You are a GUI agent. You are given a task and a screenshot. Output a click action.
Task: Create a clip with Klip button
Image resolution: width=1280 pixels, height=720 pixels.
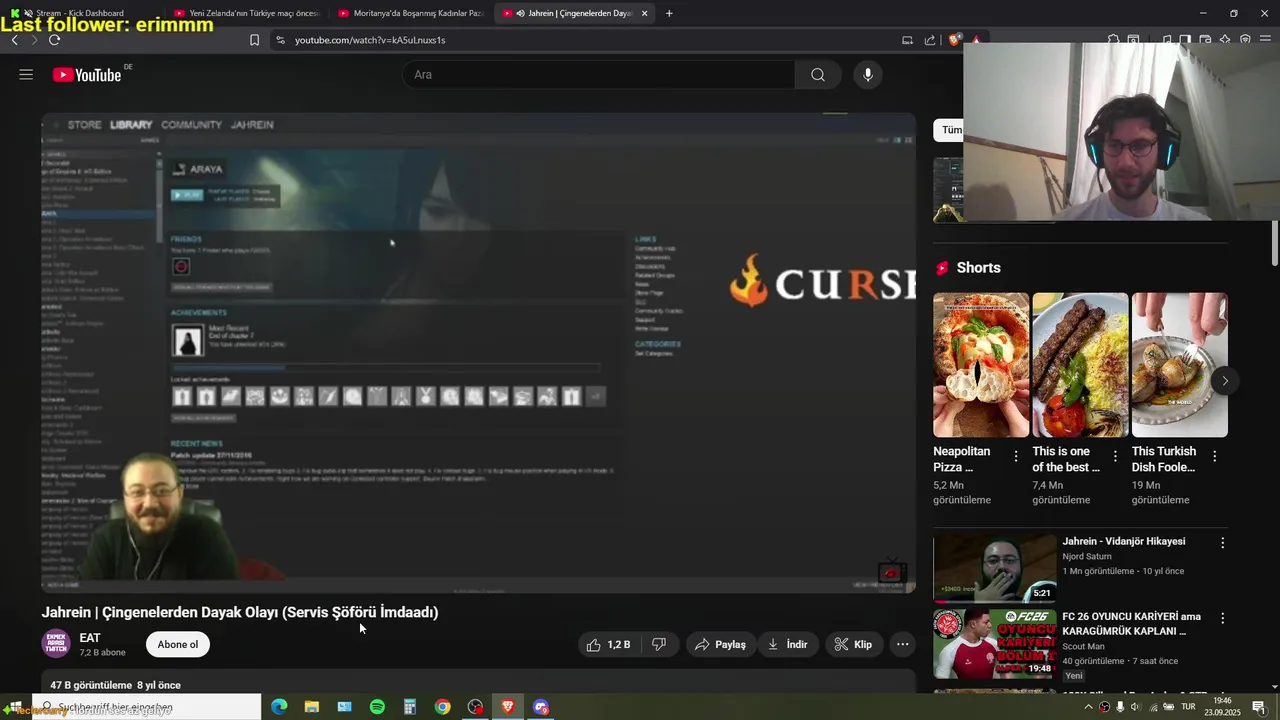[x=853, y=645]
